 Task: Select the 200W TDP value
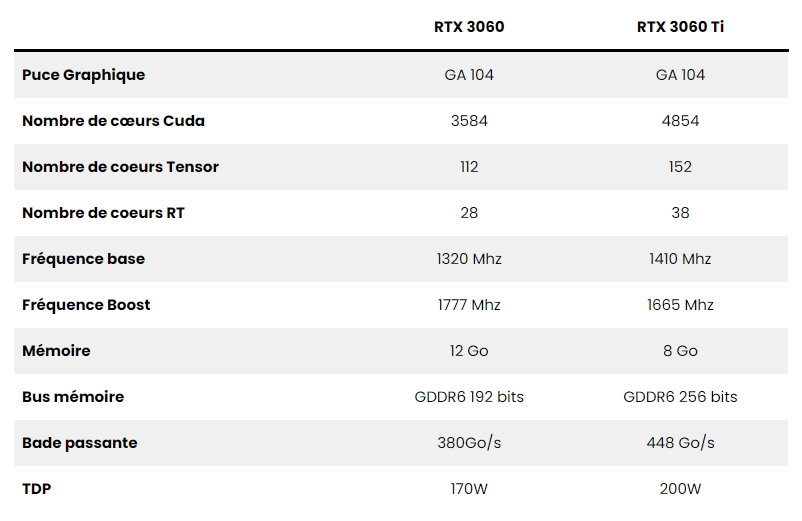[x=680, y=489]
